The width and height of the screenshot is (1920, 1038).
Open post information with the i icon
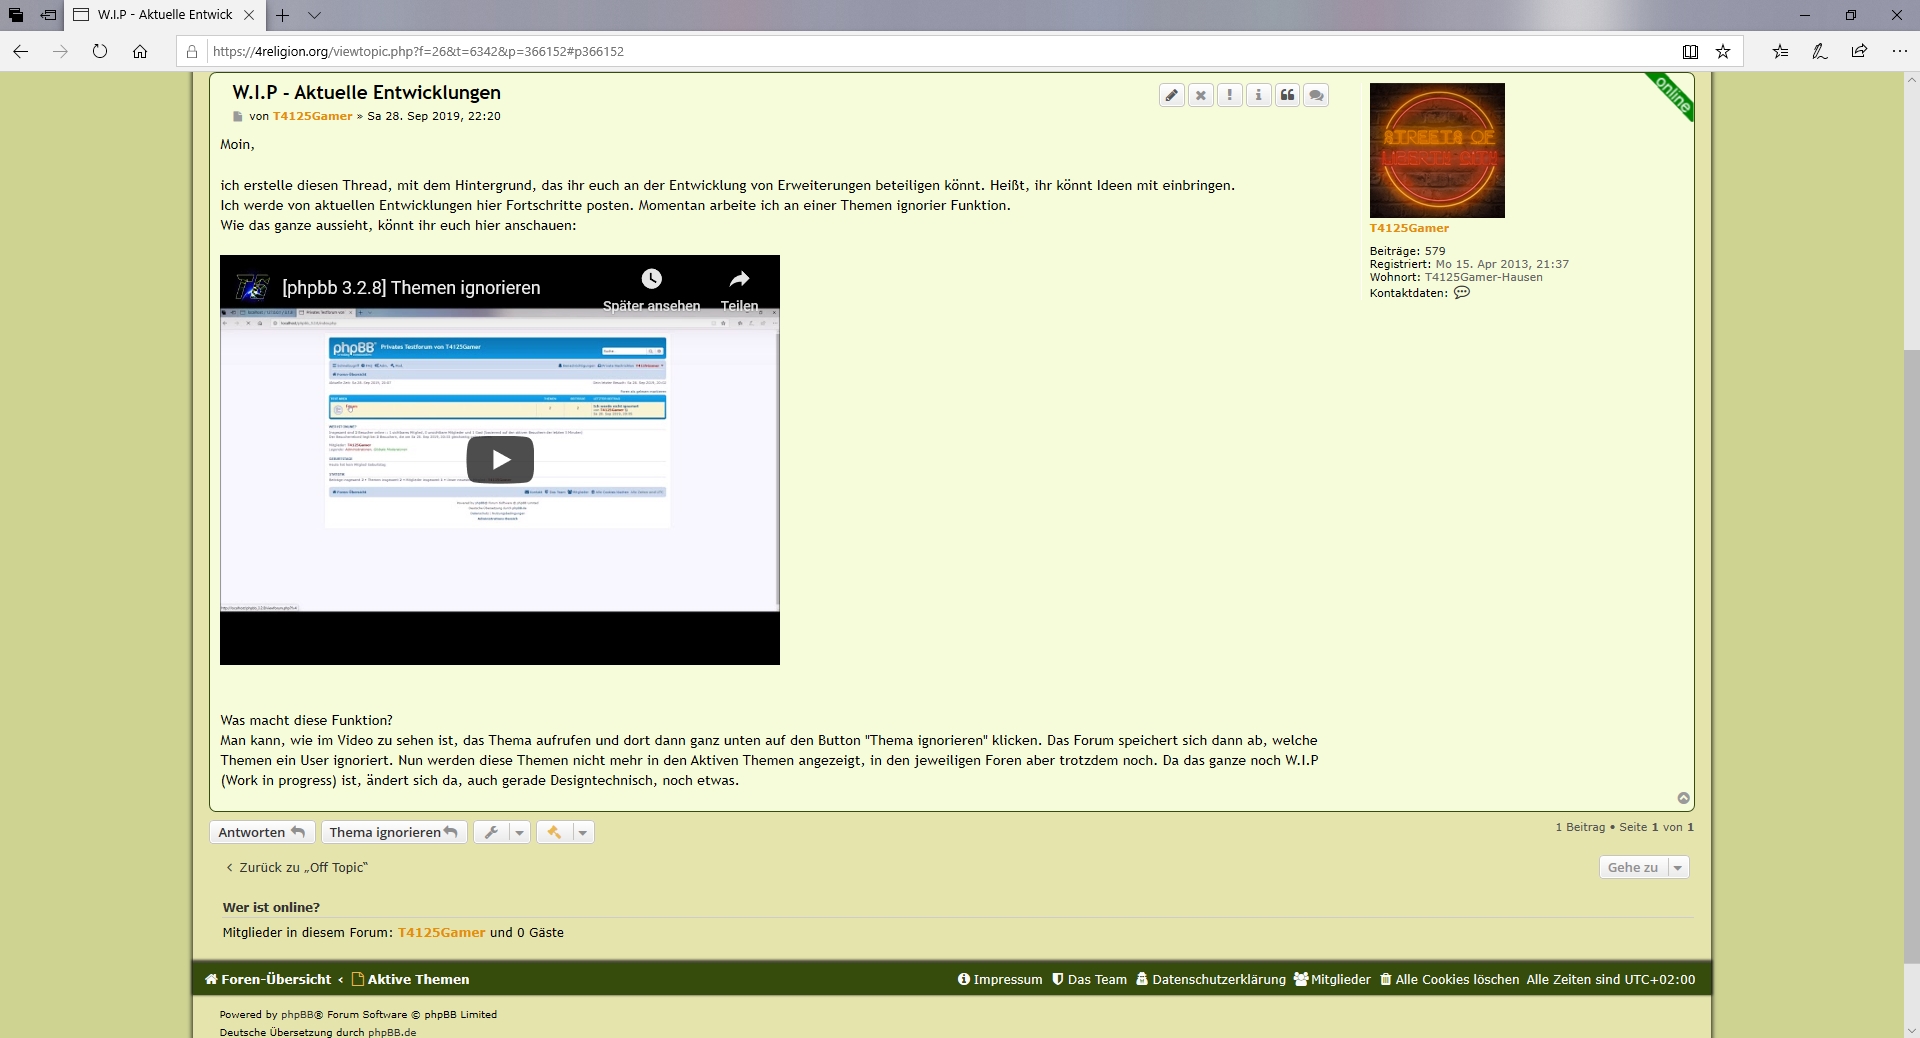click(1259, 95)
